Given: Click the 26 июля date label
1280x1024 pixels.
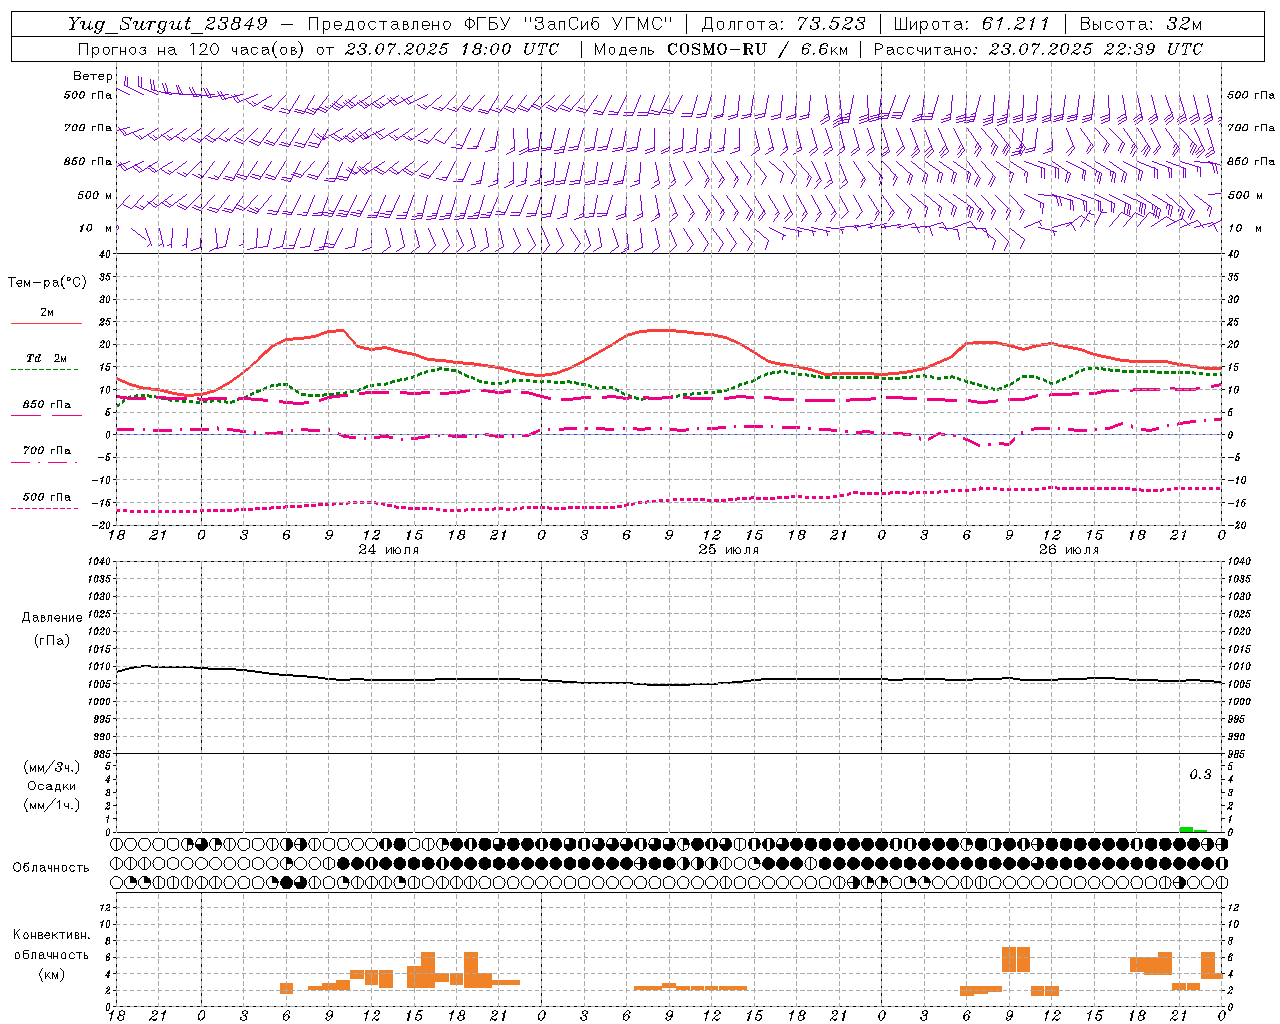Looking at the screenshot, I should (x=1069, y=550).
